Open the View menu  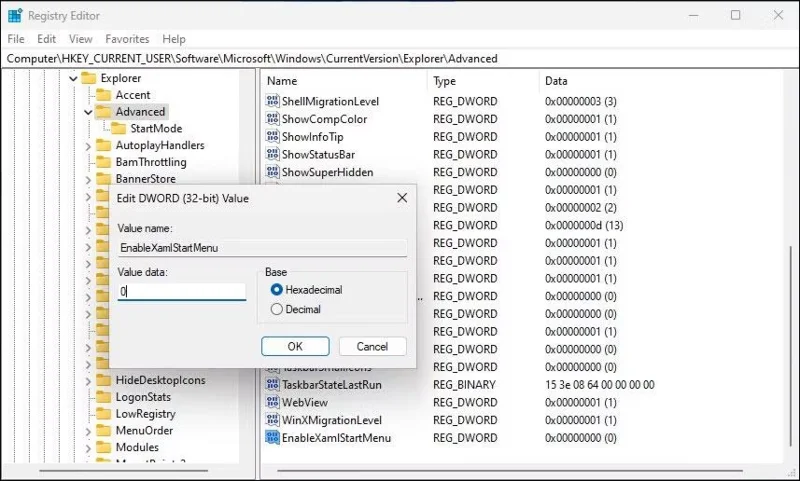[x=81, y=39]
